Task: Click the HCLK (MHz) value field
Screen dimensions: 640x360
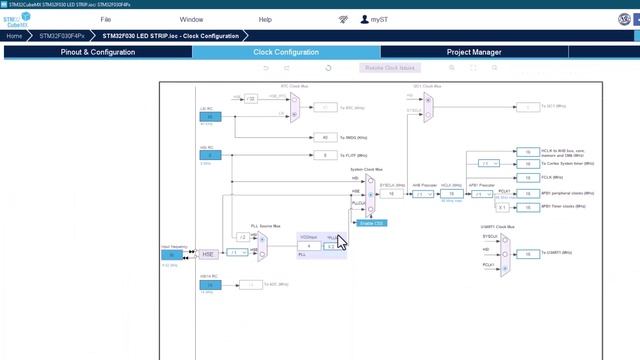Action: [x=452, y=194]
